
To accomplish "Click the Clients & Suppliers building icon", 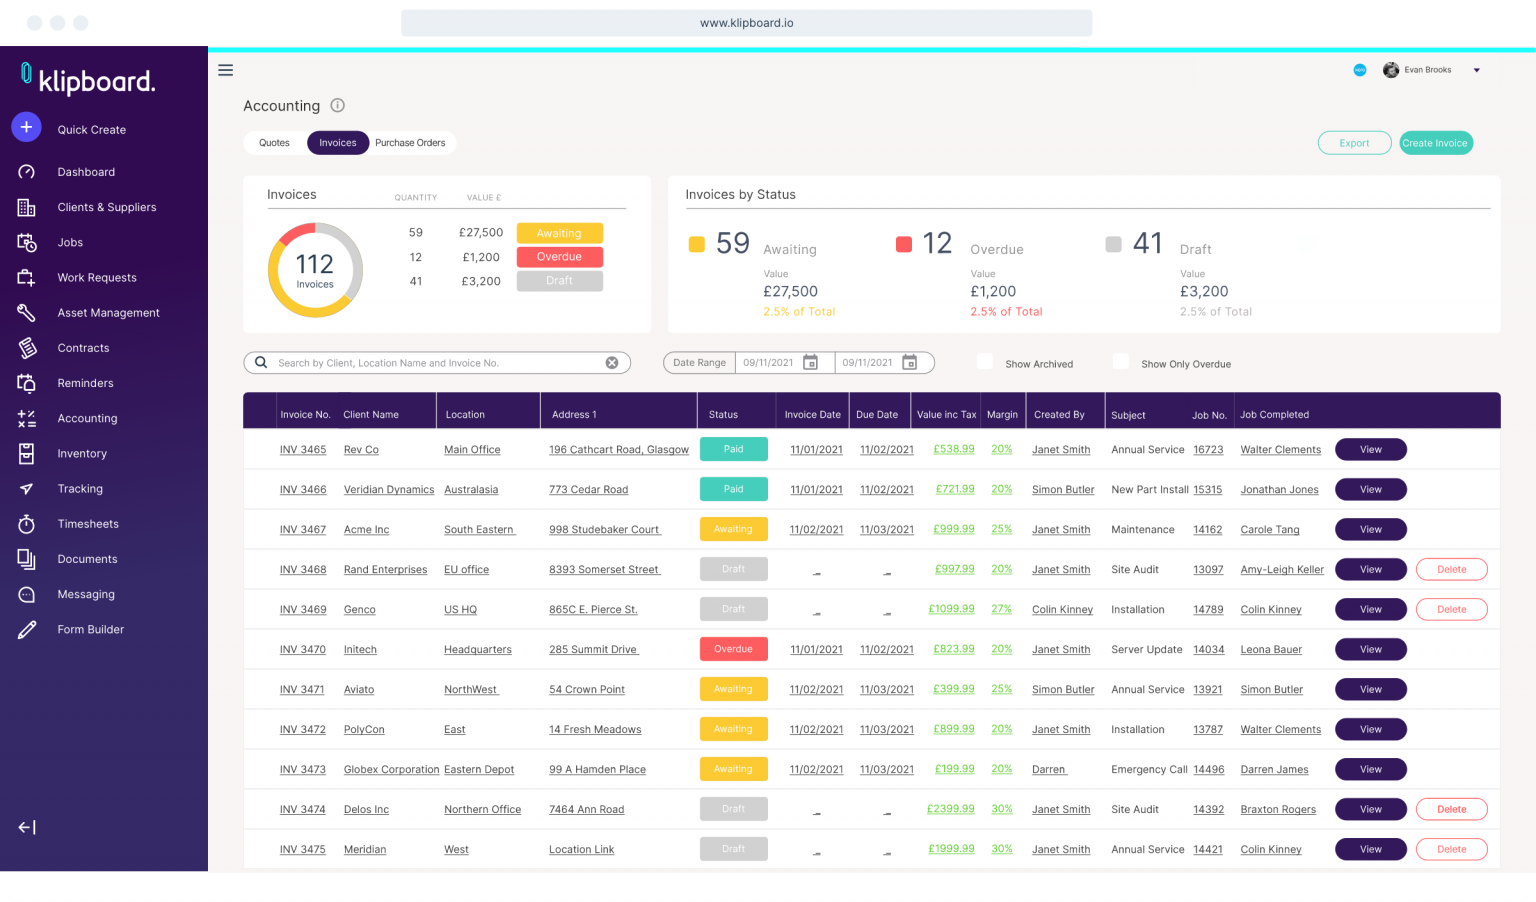I will pos(27,207).
